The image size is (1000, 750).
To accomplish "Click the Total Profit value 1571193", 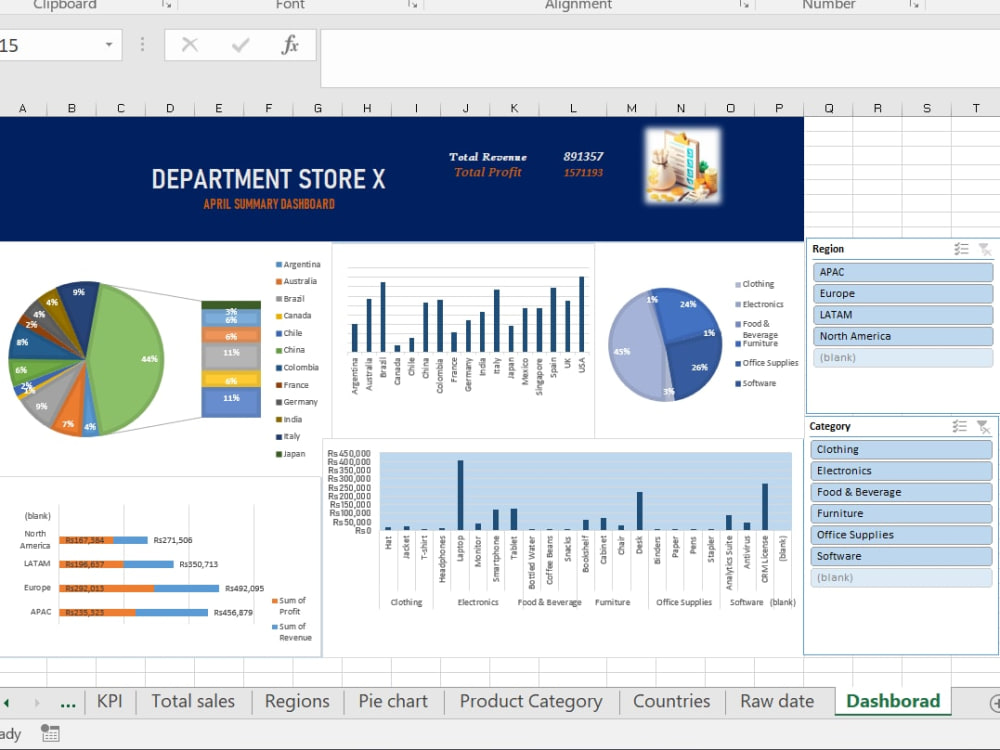I will point(583,172).
